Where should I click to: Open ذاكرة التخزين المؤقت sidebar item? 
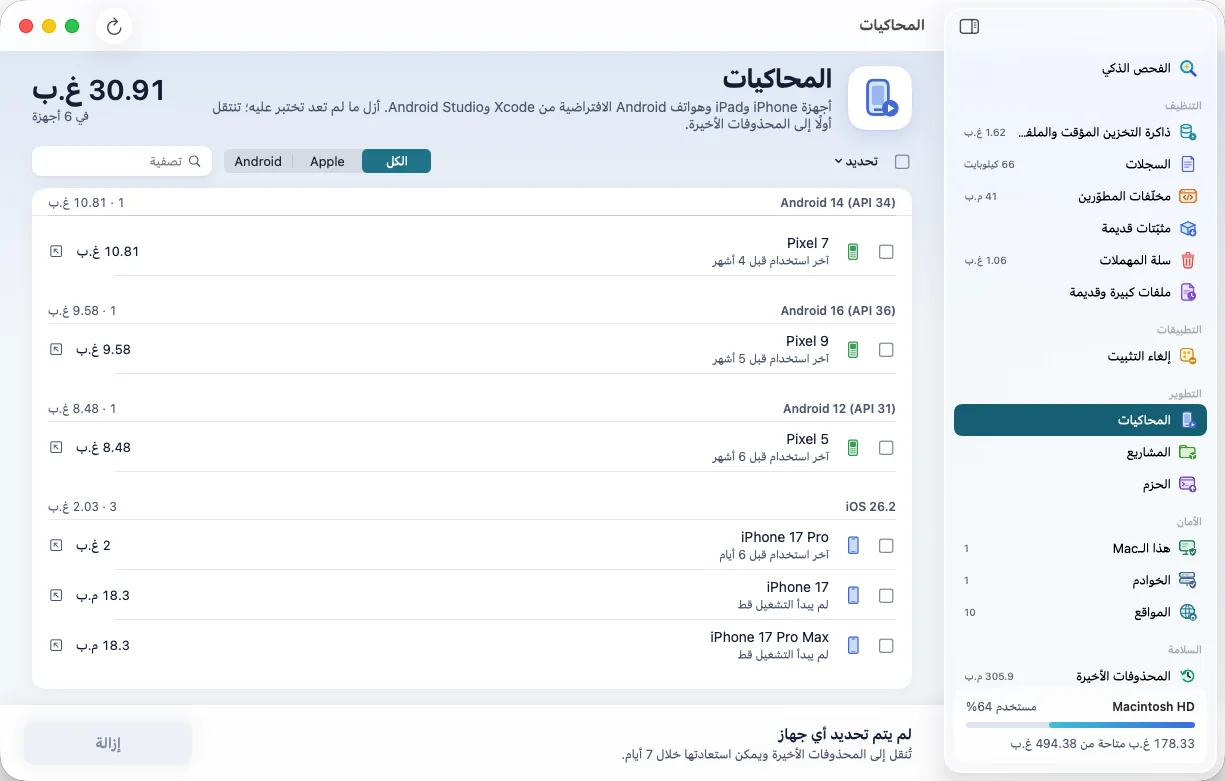click(1080, 132)
